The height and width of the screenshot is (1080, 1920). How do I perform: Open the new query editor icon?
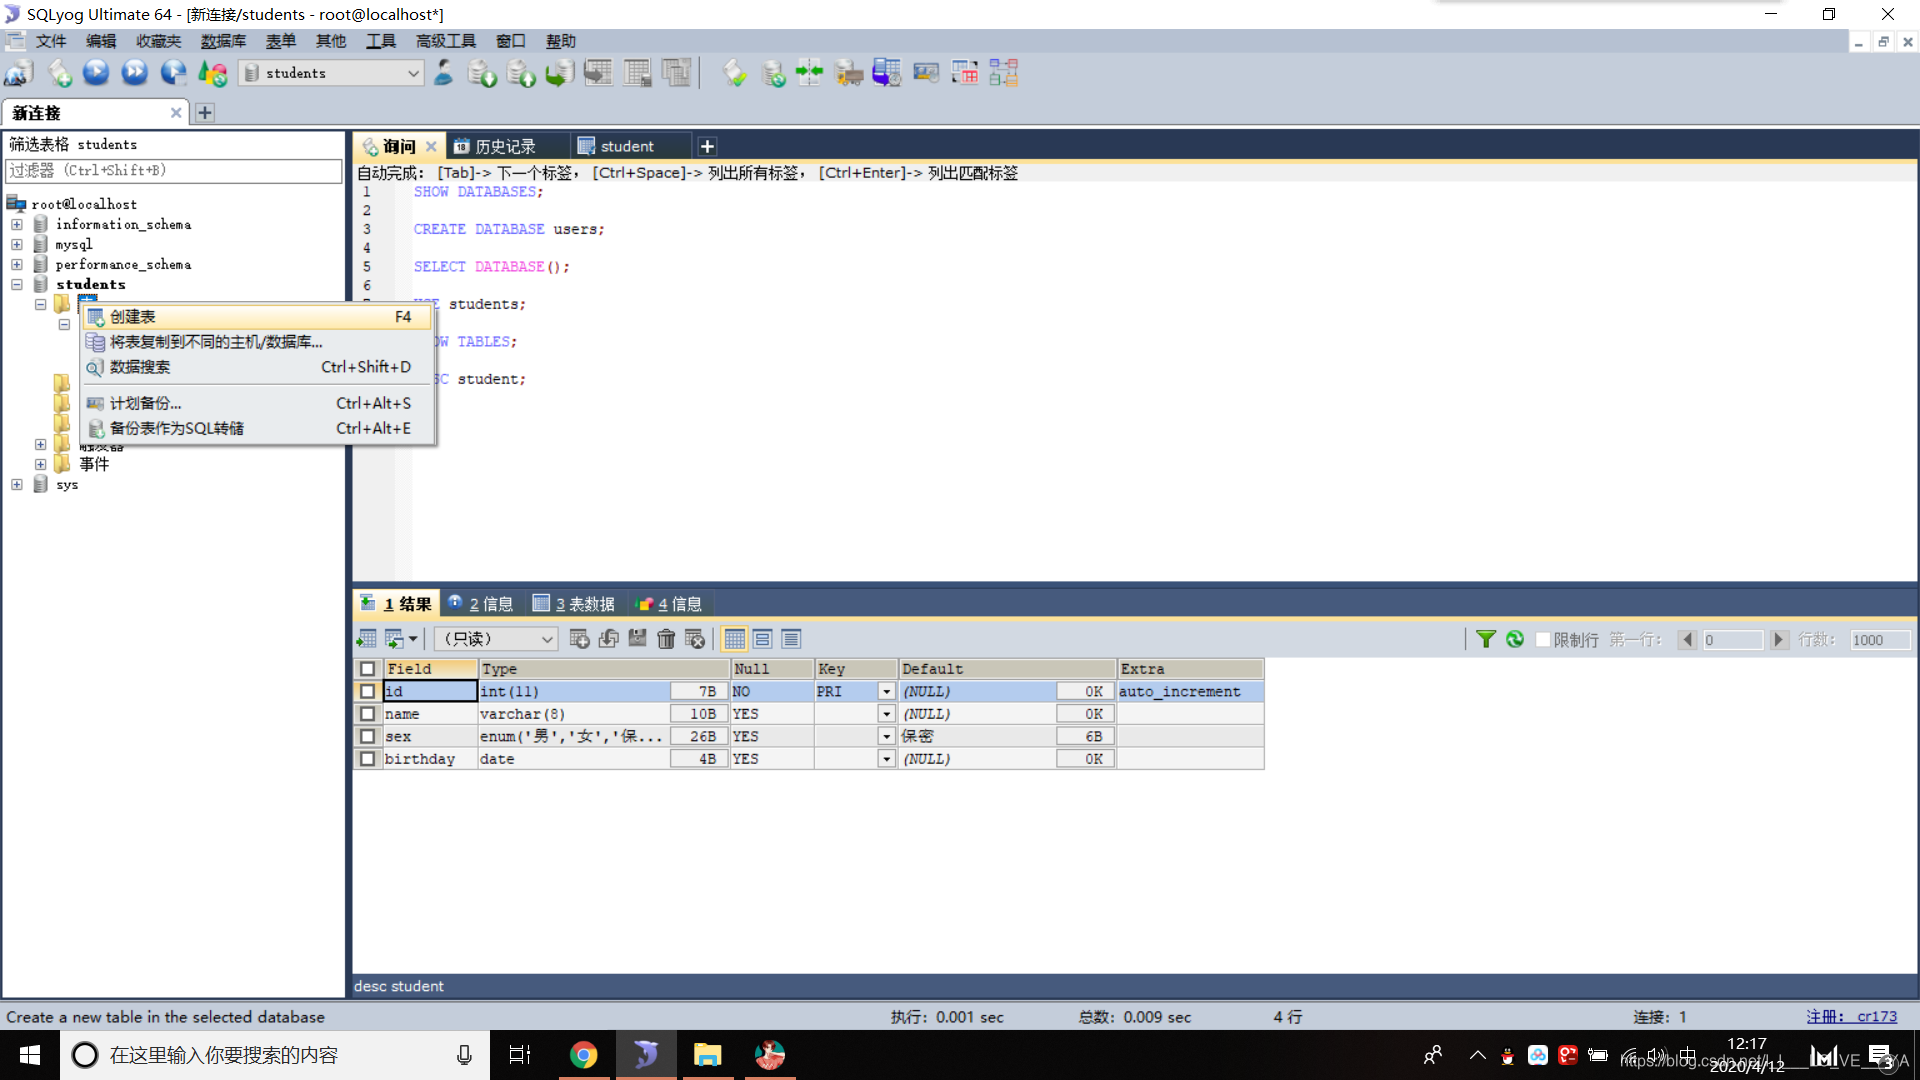(x=59, y=73)
